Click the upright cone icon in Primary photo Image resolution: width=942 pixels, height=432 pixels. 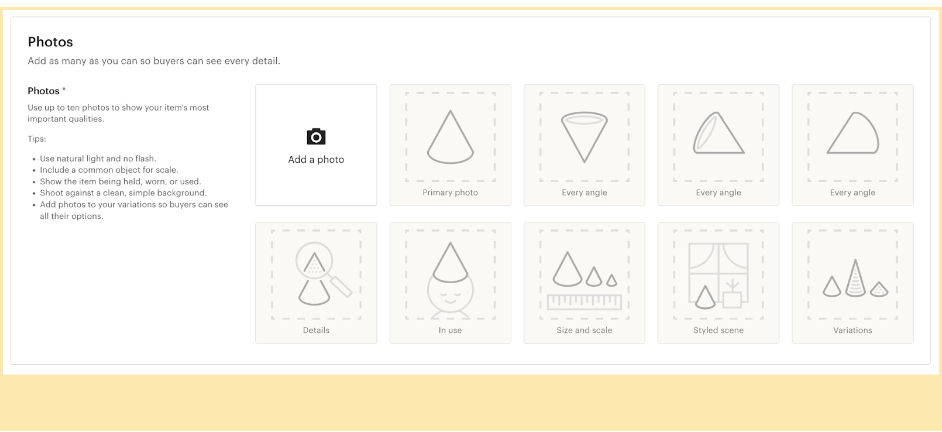pos(451,137)
